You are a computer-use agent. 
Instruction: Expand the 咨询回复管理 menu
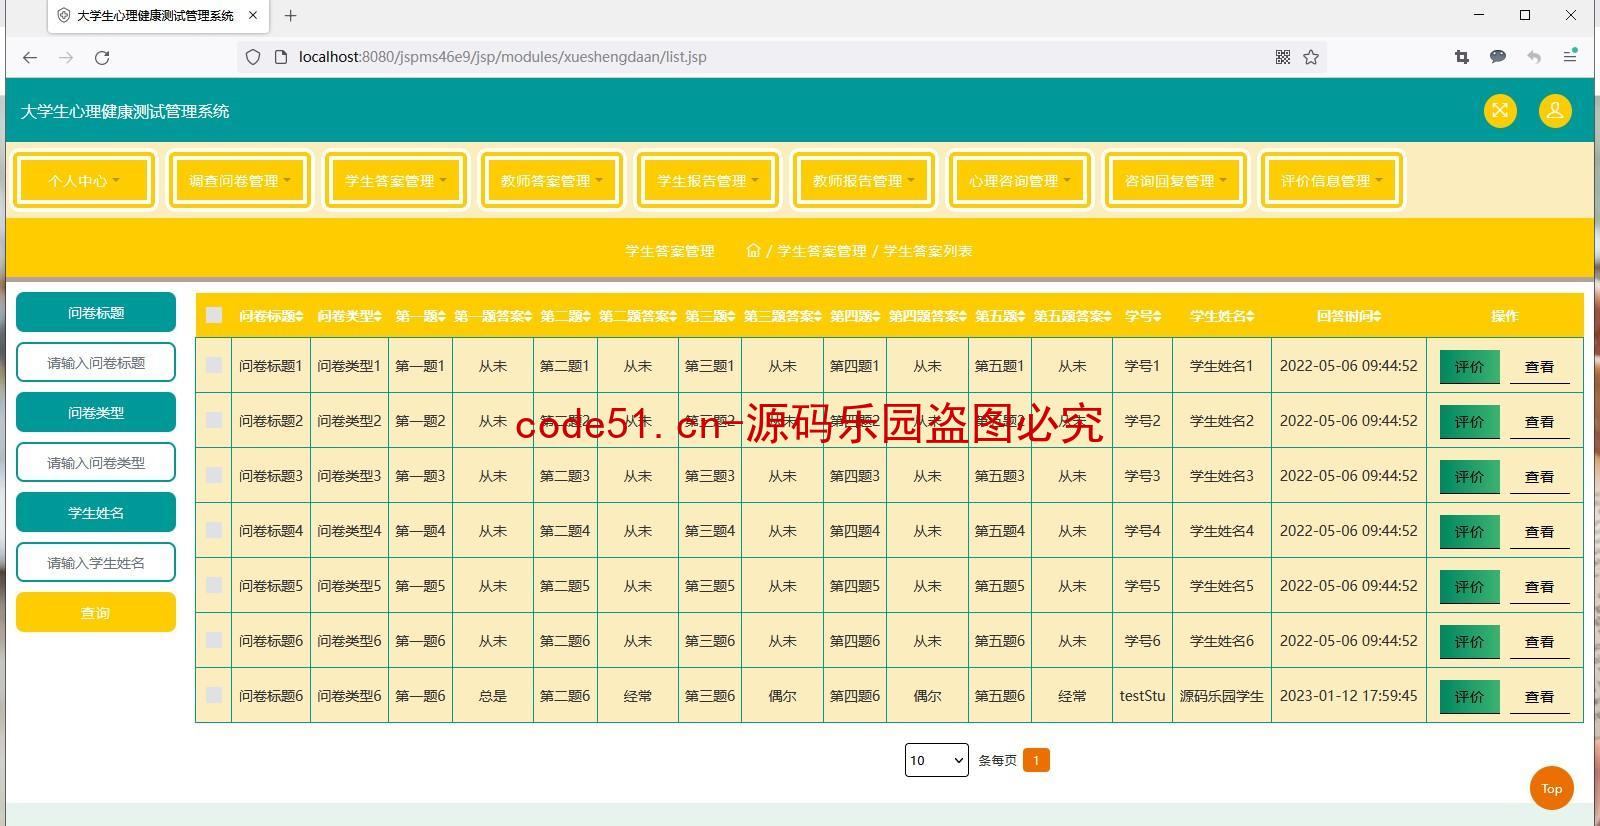click(1176, 180)
